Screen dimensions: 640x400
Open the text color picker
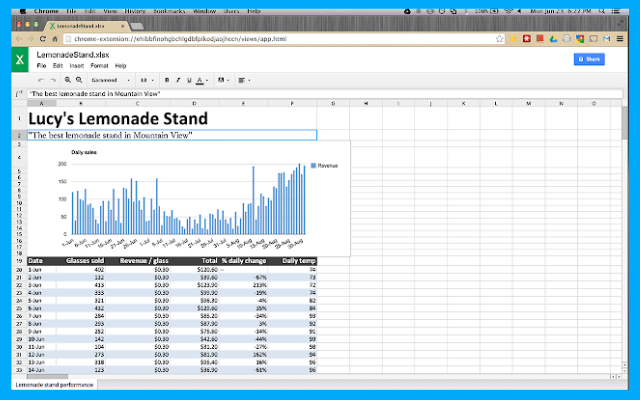click(202, 79)
